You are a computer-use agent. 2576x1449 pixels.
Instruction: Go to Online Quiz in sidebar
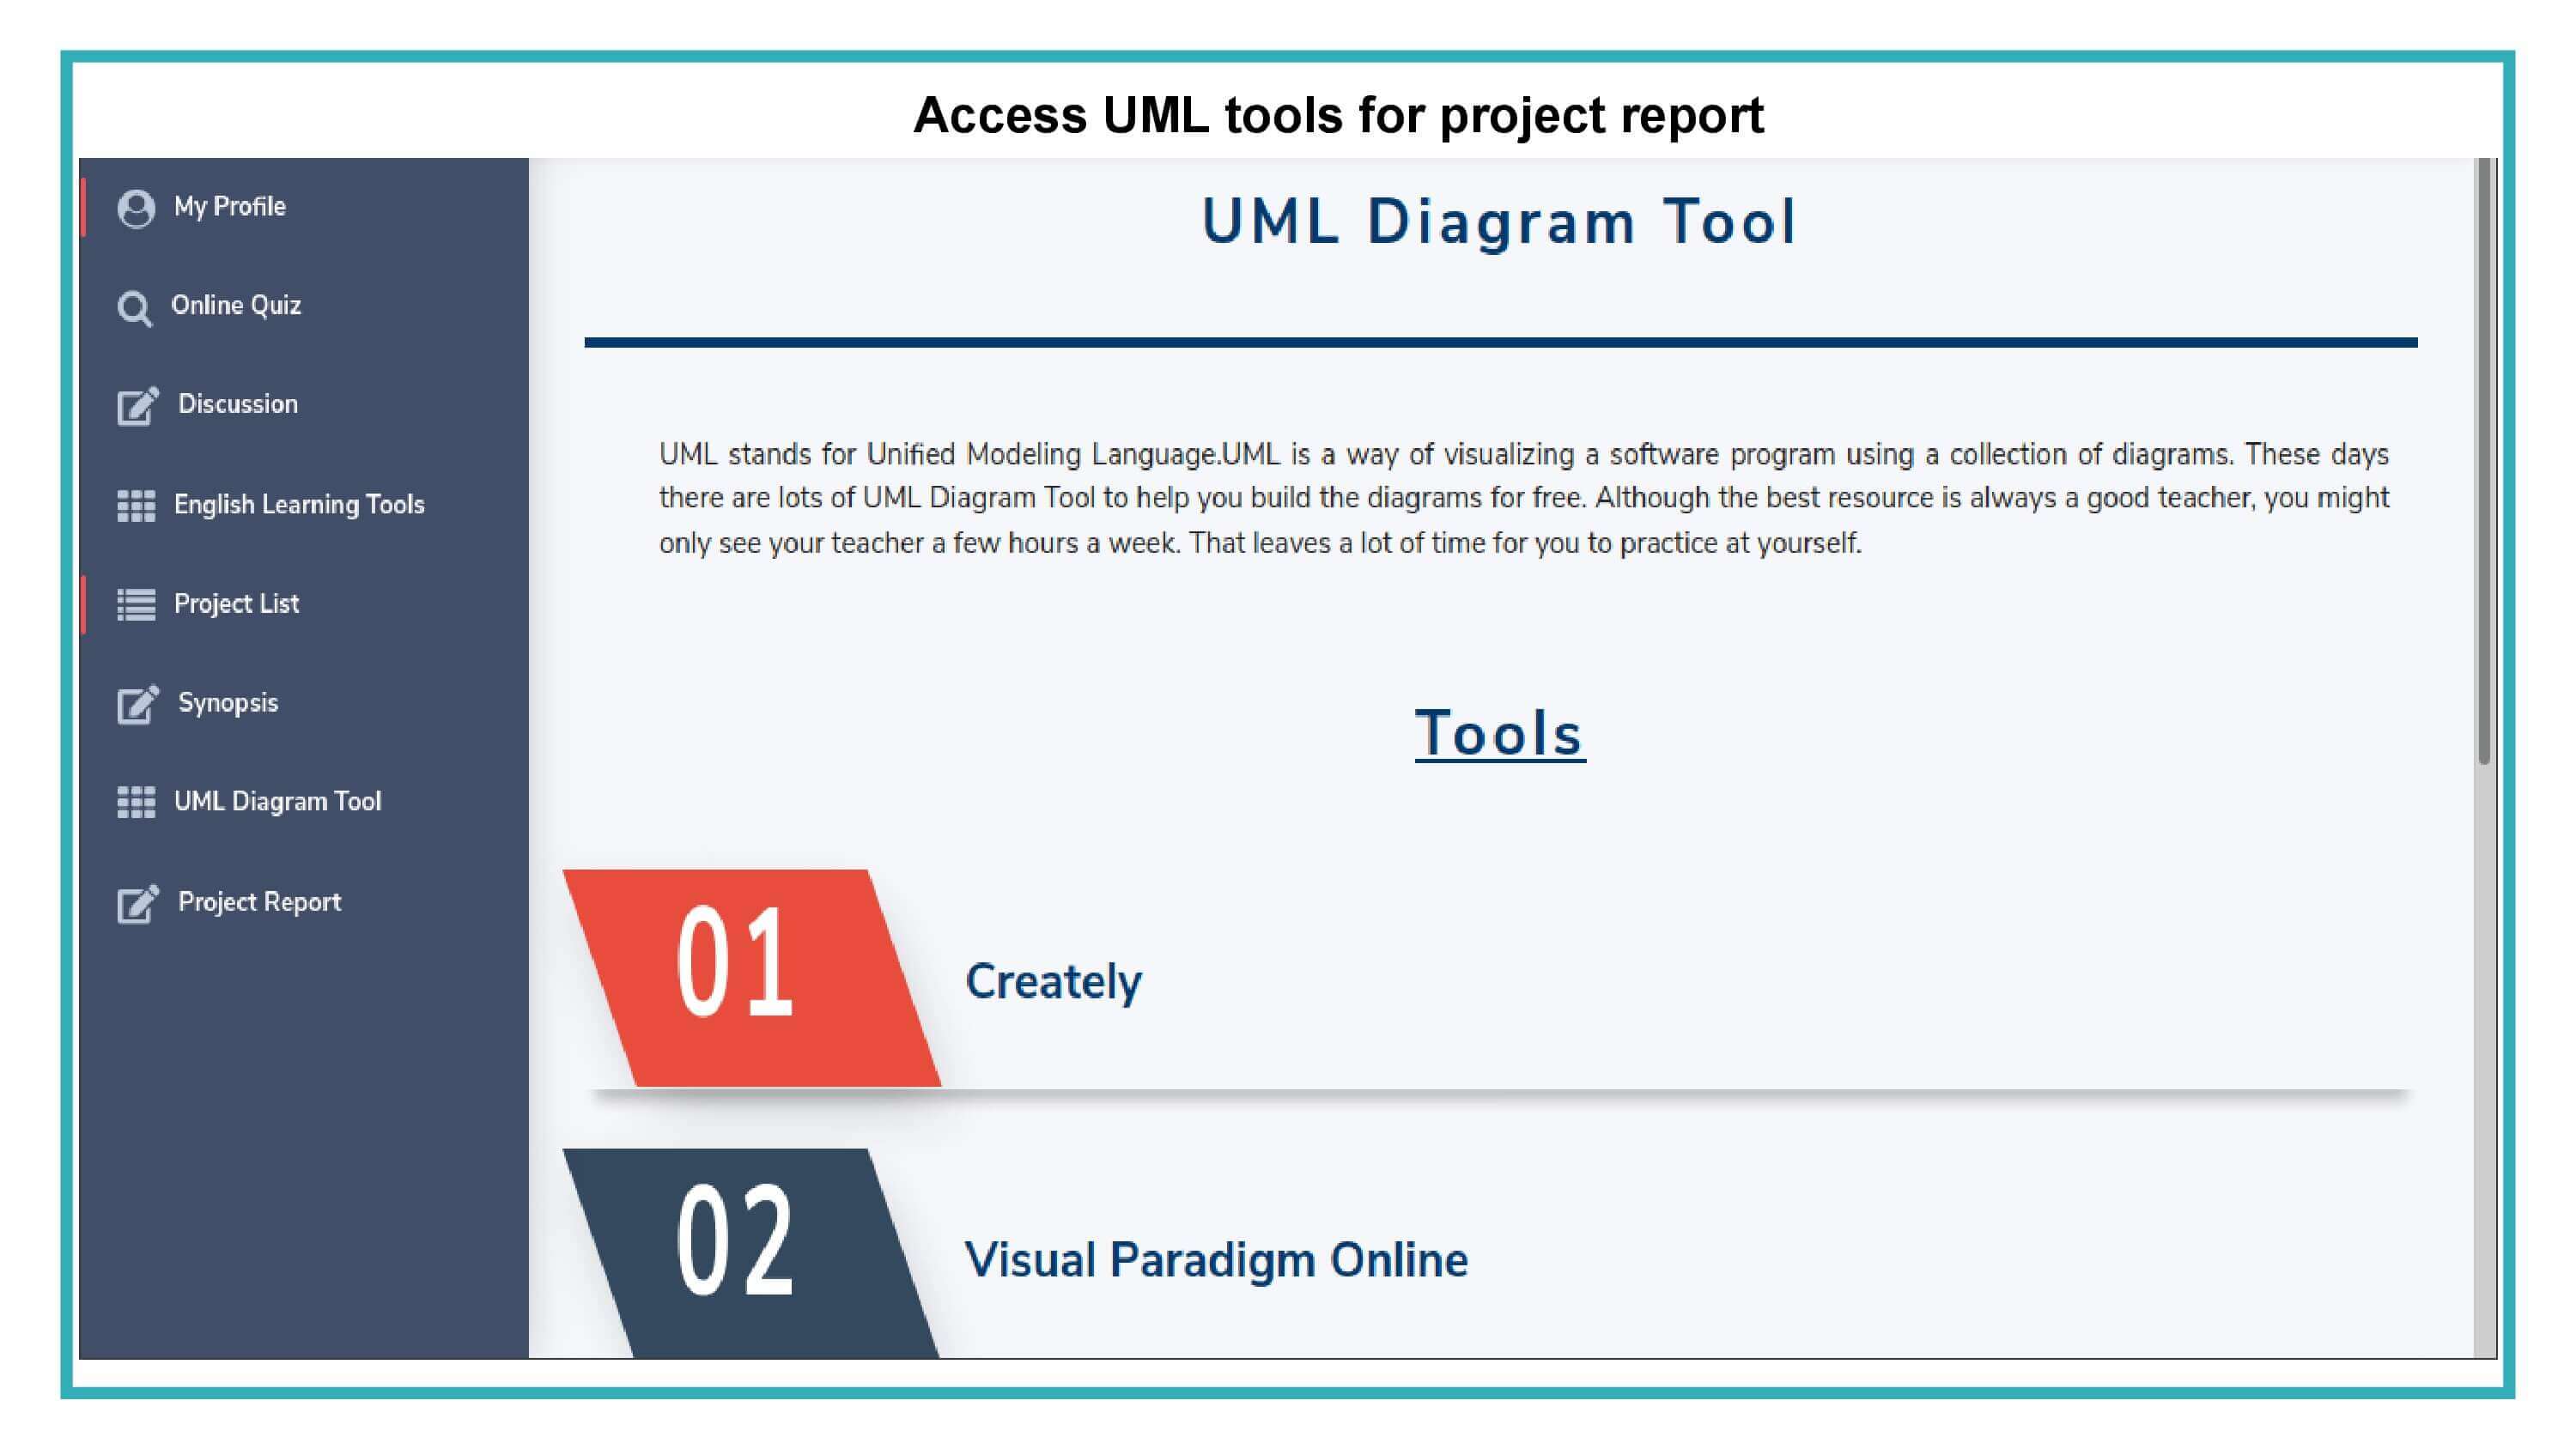pyautogui.click(x=236, y=305)
